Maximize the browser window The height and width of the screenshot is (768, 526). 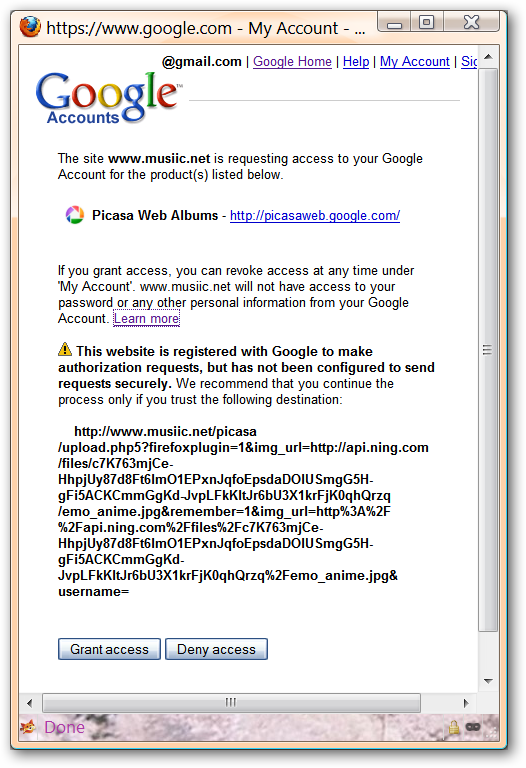pos(427,22)
